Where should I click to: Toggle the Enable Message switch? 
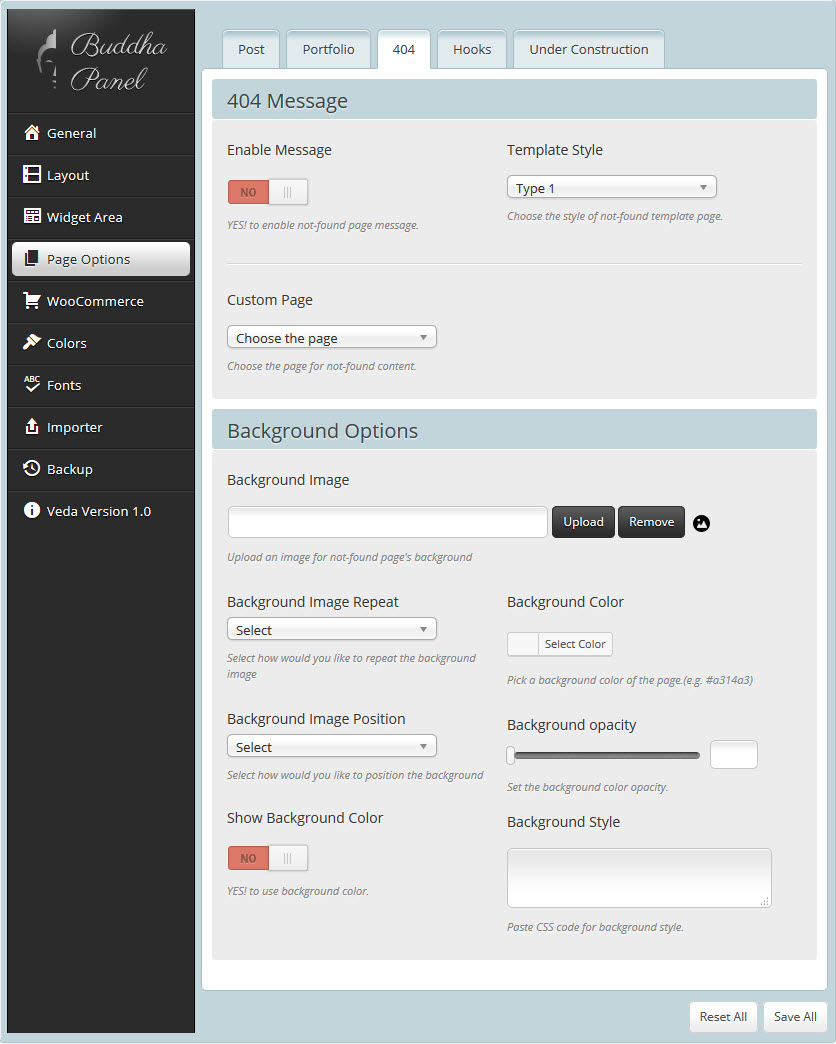[x=268, y=192]
